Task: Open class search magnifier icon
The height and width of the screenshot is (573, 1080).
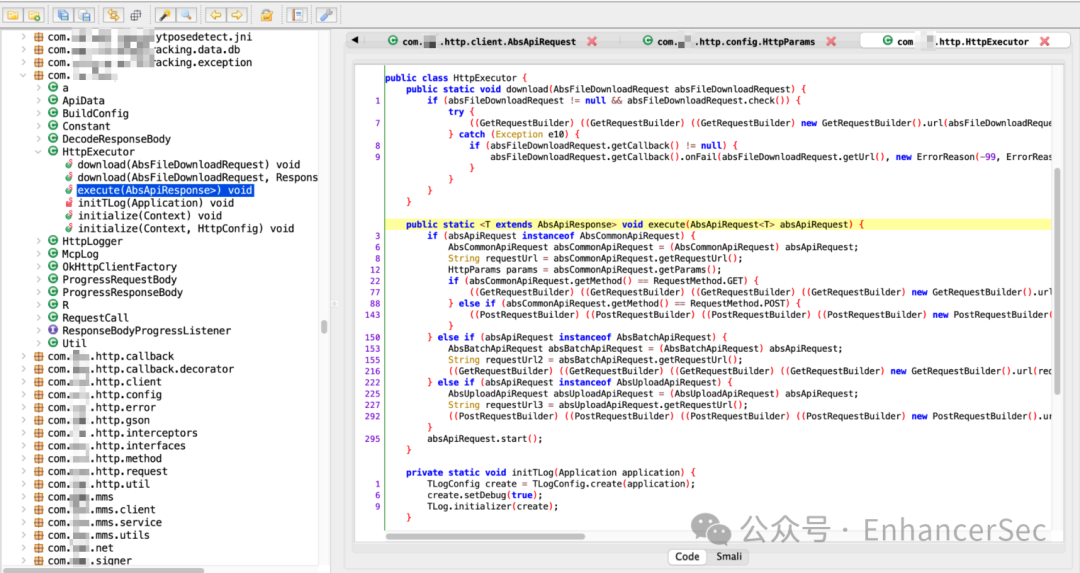Action: (186, 14)
